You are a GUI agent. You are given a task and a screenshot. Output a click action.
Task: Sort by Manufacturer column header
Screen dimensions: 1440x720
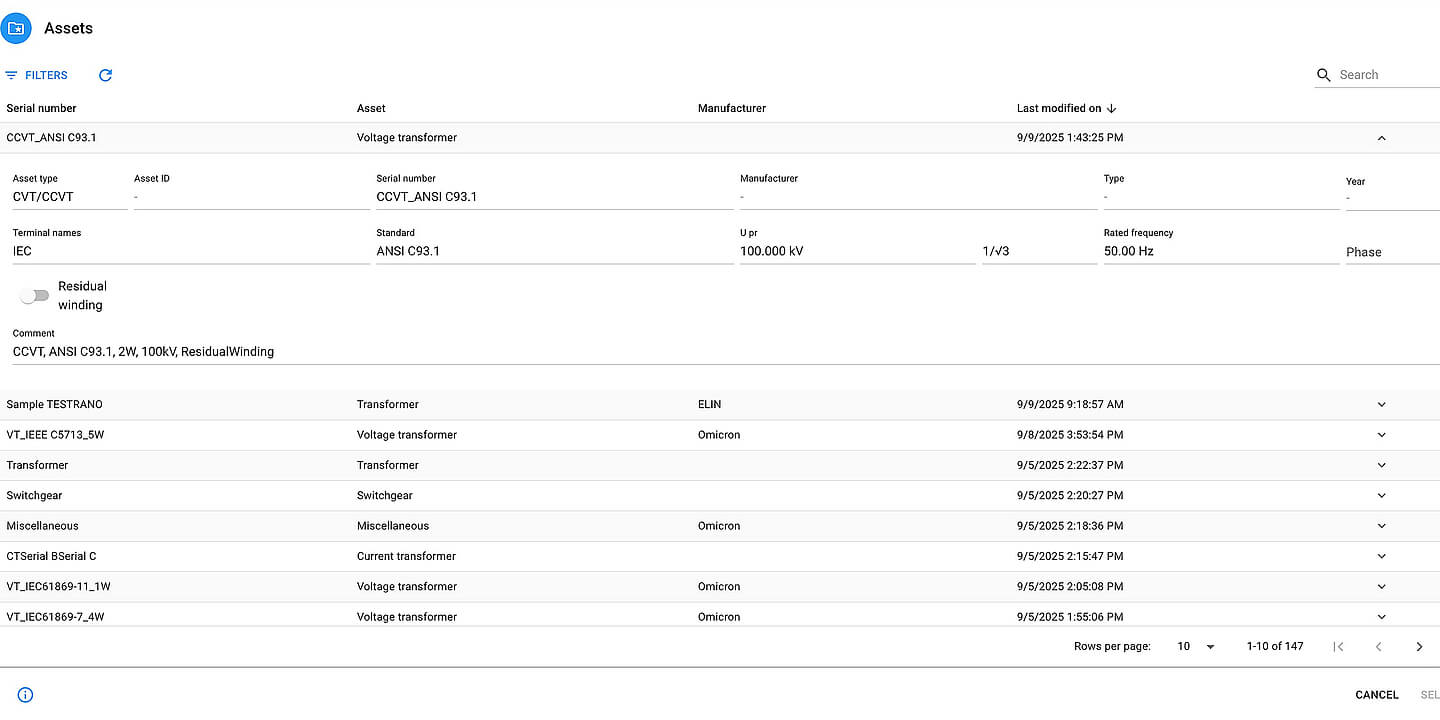(x=732, y=108)
